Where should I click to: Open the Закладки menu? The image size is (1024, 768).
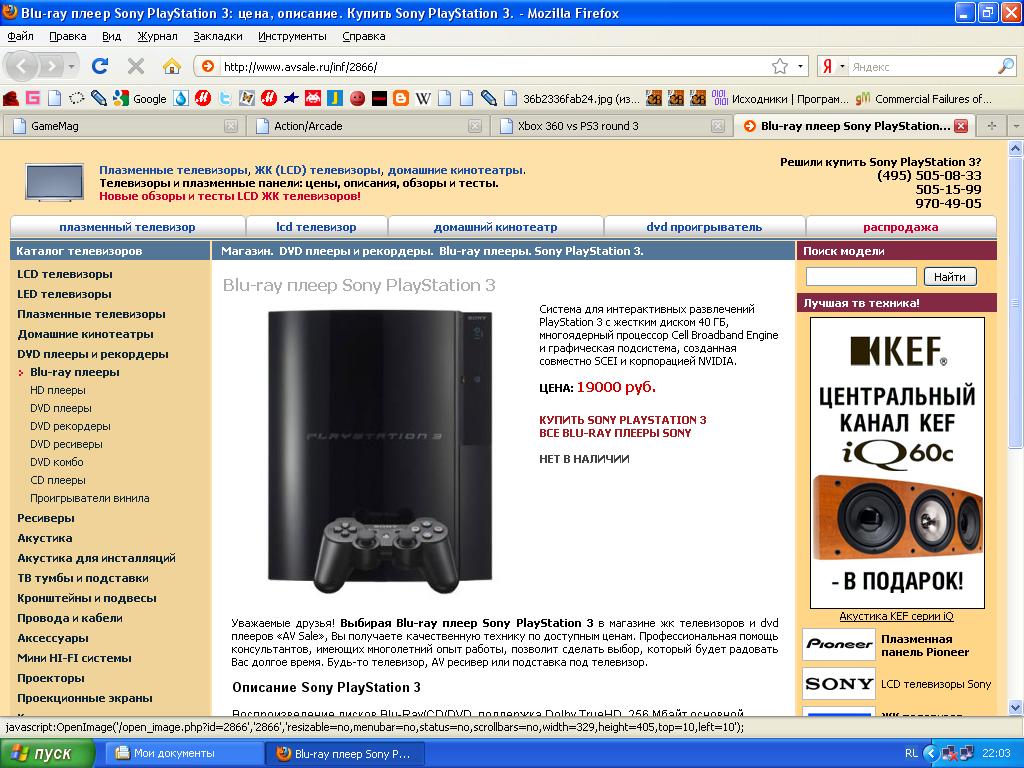pyautogui.click(x=217, y=36)
